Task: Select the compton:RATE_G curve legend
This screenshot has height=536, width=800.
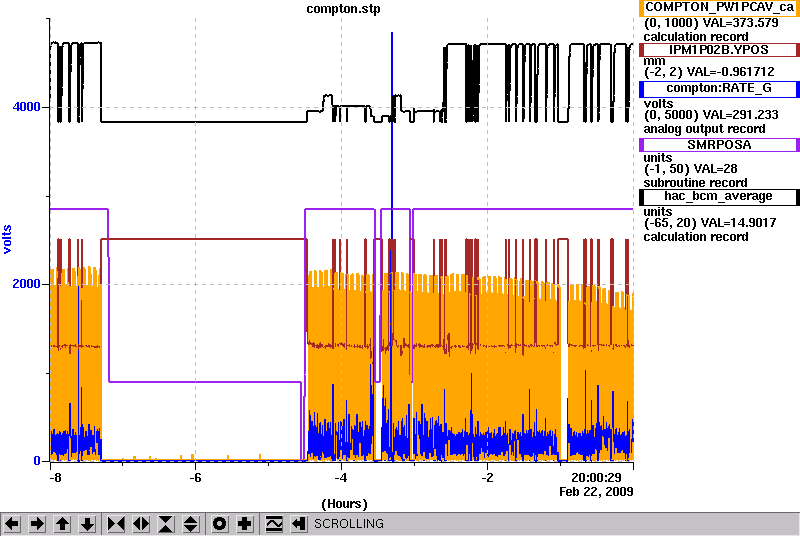Action: (x=719, y=89)
